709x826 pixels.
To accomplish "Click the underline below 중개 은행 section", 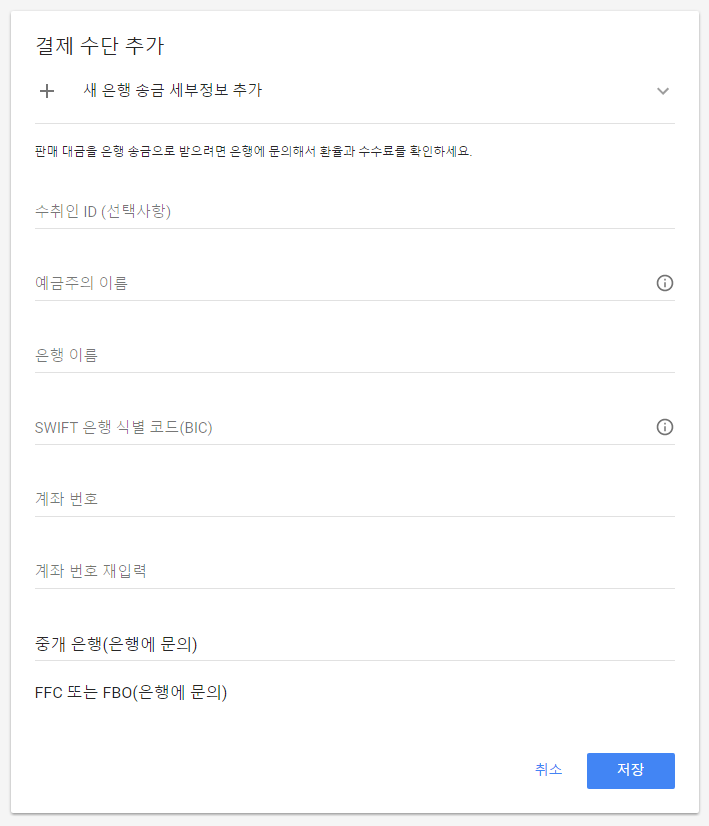I will point(354,660).
